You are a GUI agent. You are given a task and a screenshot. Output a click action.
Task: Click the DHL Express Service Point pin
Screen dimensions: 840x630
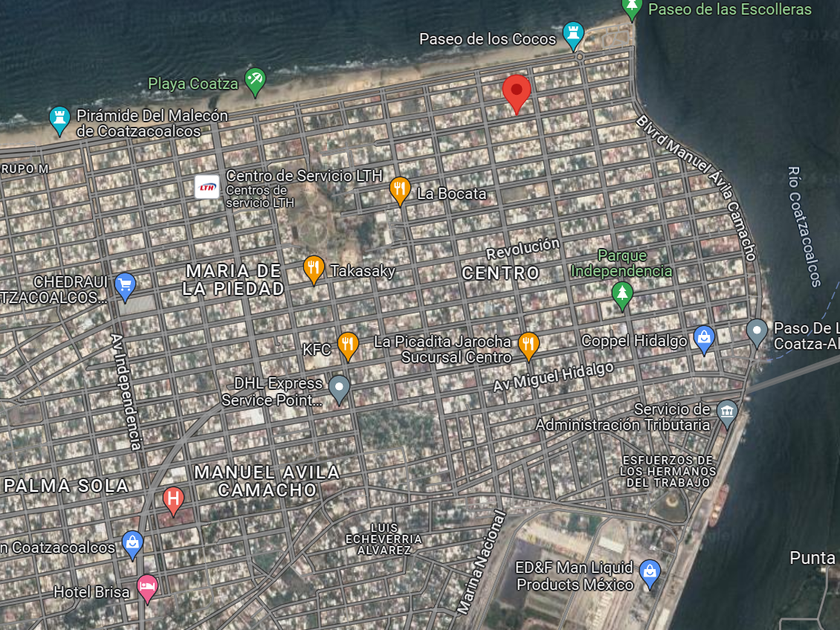point(339,389)
